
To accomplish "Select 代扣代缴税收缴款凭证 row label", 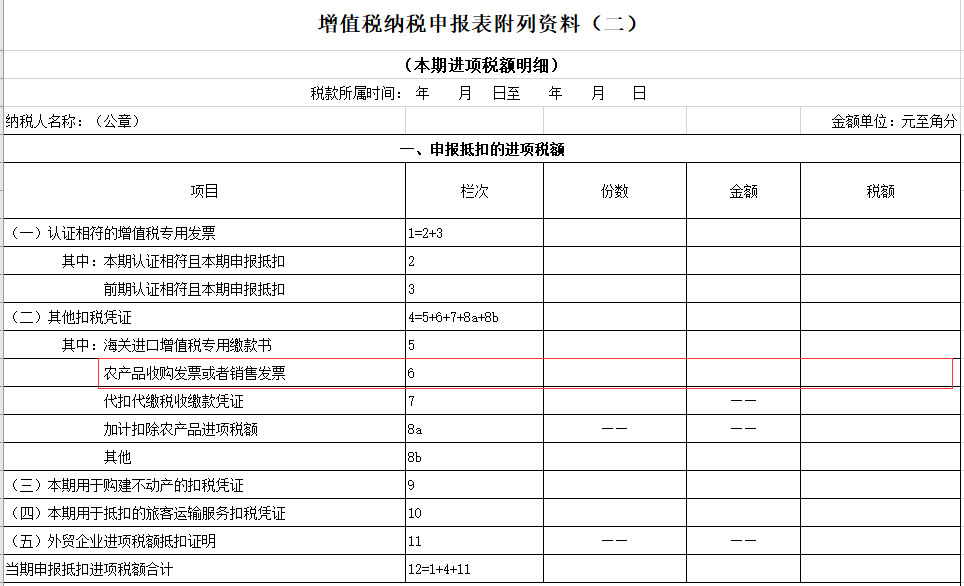I will 173,402.
